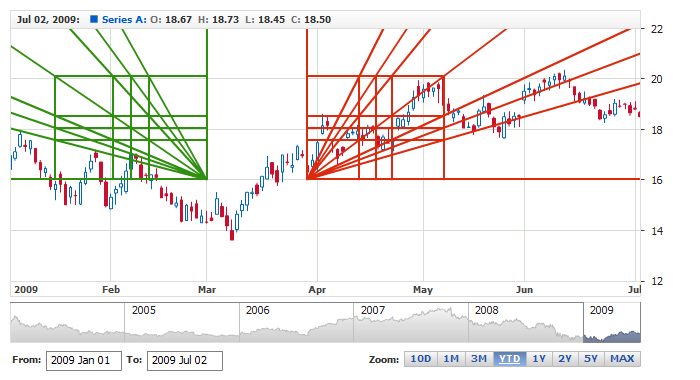Jump to 2008 in the overview scroller
Viewport: 700px width, 380px height.
tap(525, 322)
